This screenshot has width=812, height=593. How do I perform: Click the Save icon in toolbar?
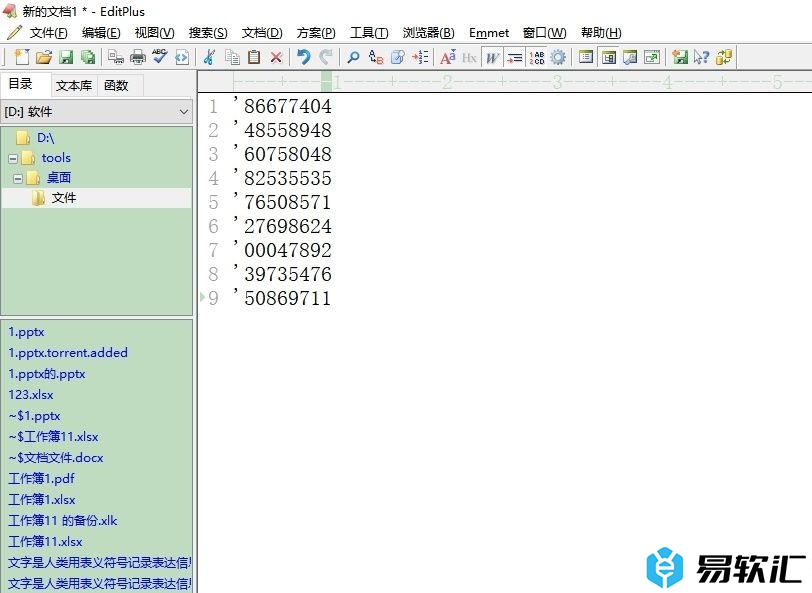pyautogui.click(x=66, y=57)
